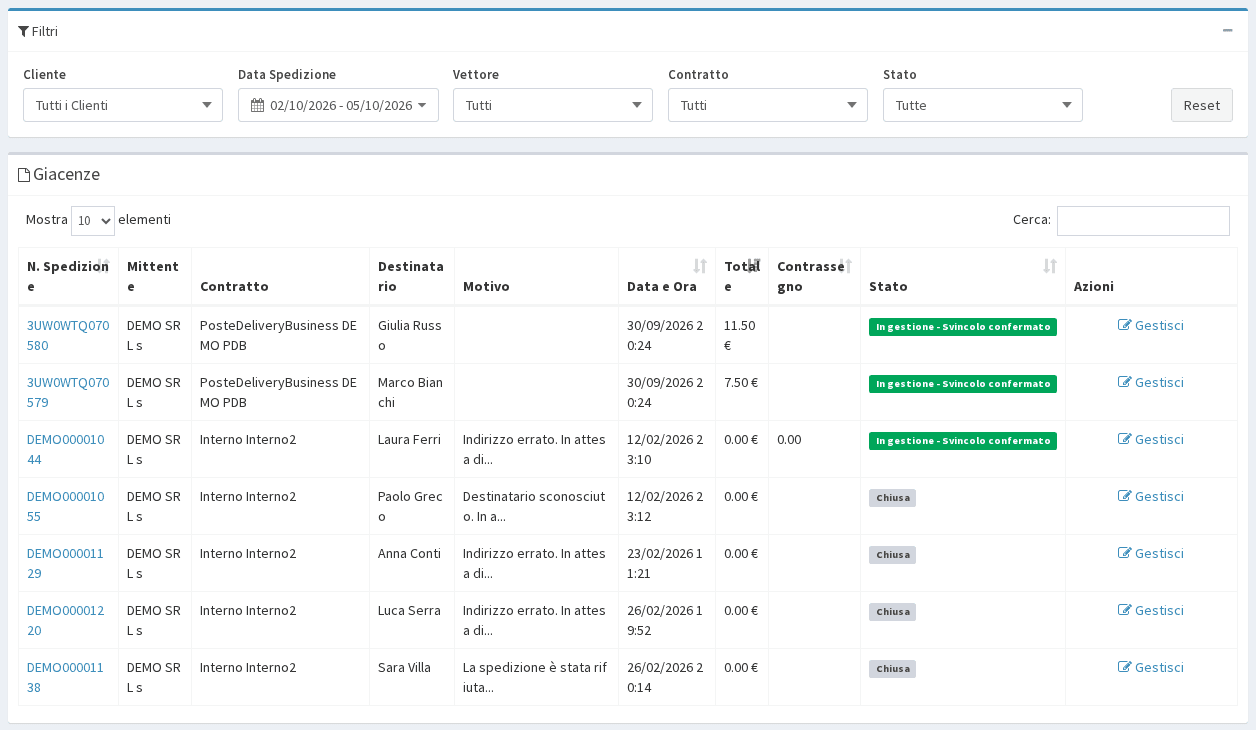
Task: Click Gestisci for Anna Conti's shipment
Action: pyautogui.click(x=1151, y=553)
